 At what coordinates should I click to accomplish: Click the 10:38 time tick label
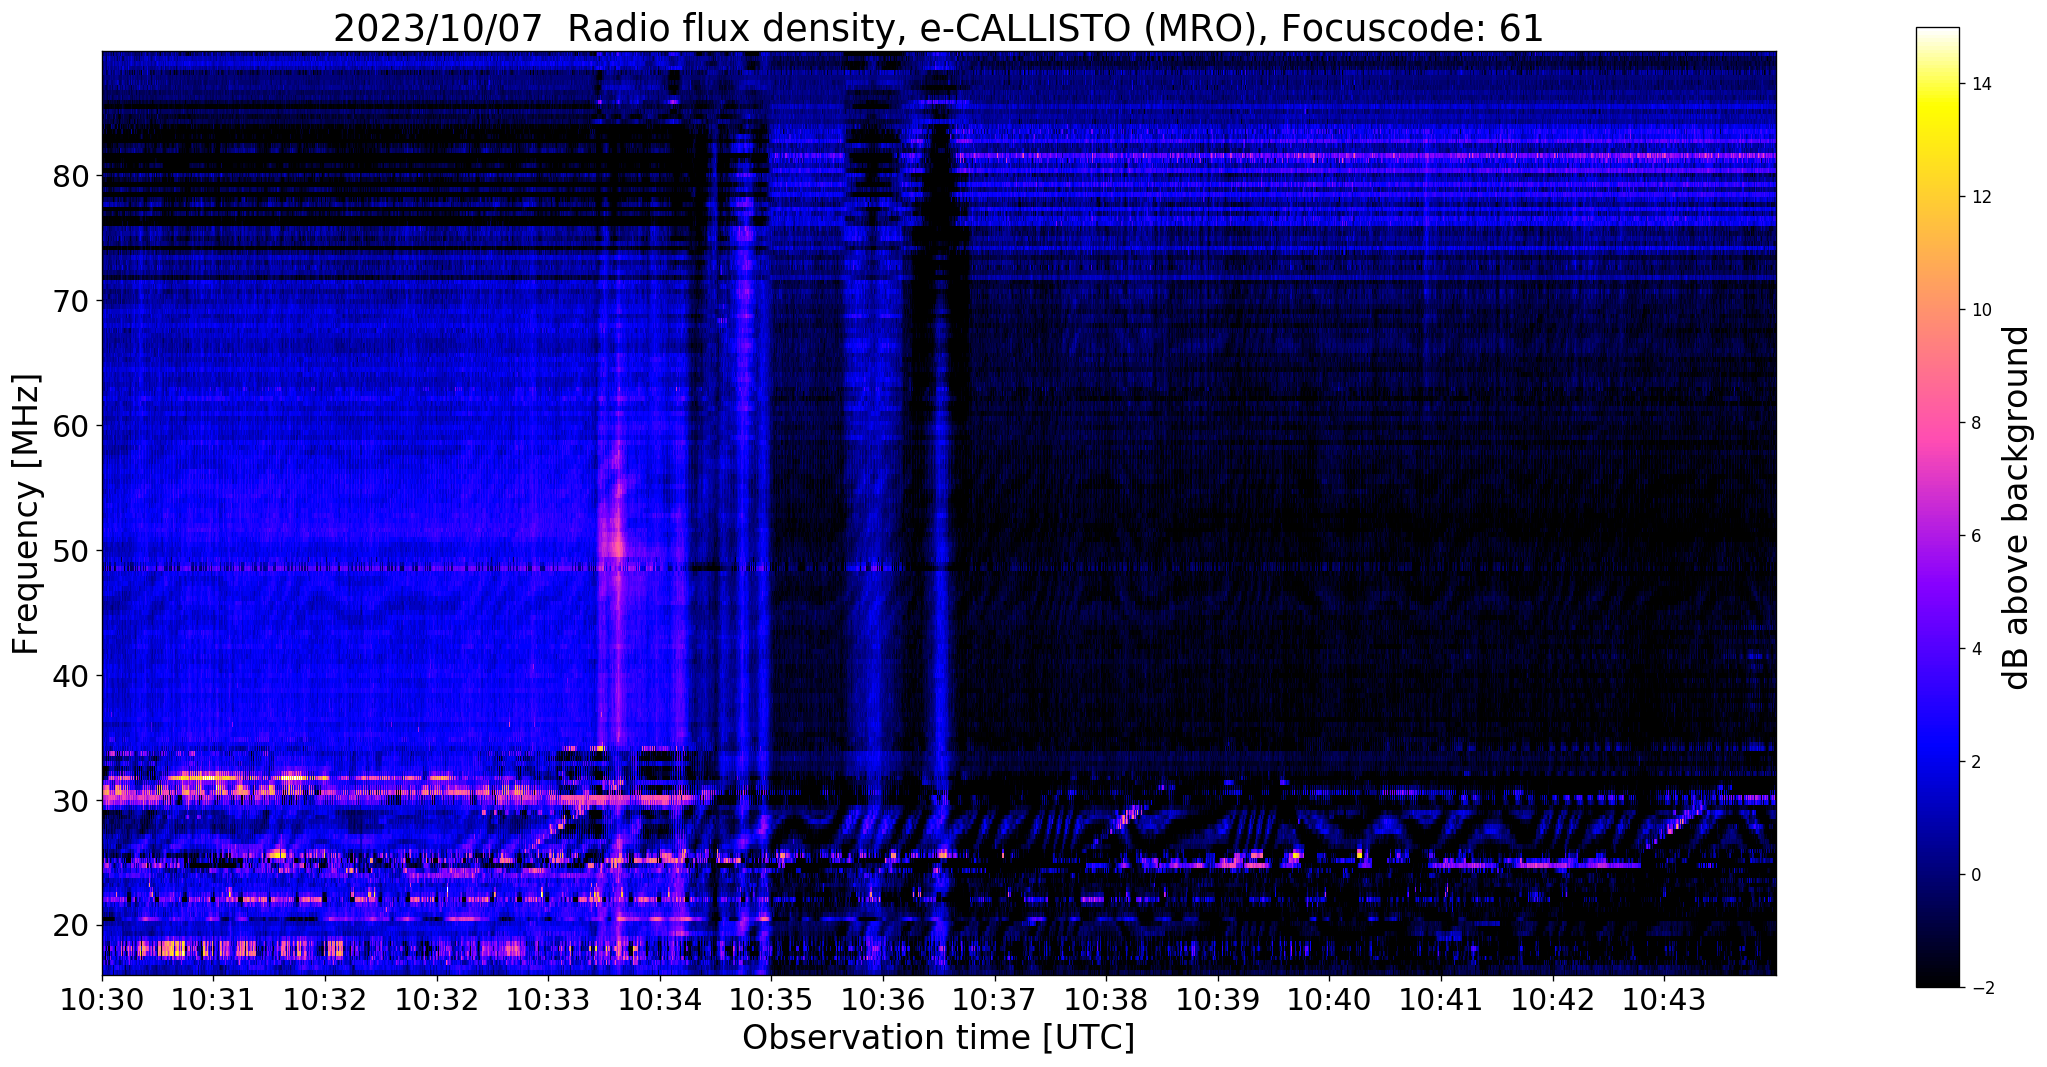click(x=1106, y=1001)
